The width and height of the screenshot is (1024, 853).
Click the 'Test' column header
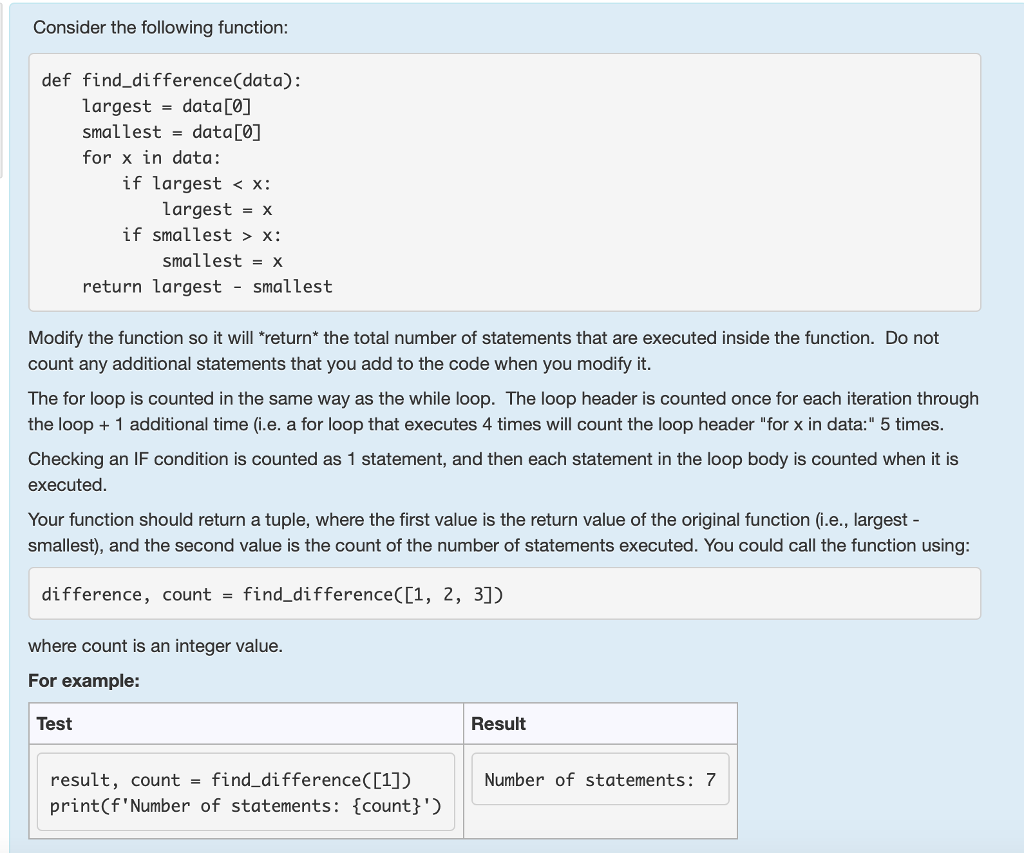[x=54, y=724]
